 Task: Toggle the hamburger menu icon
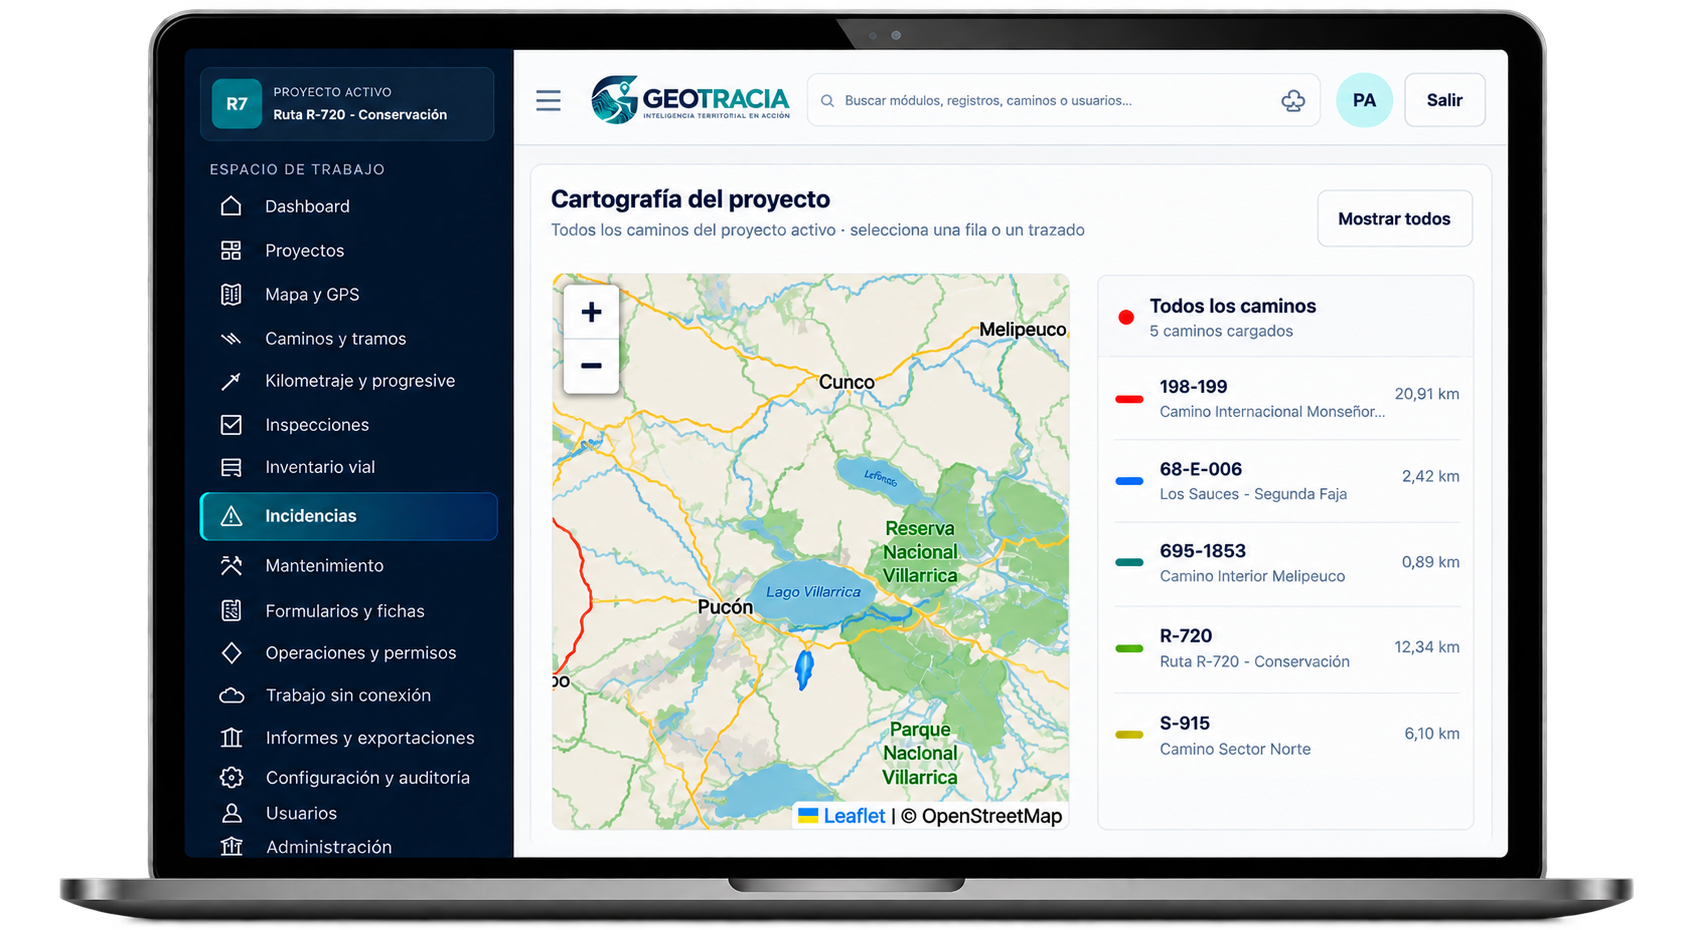point(548,100)
